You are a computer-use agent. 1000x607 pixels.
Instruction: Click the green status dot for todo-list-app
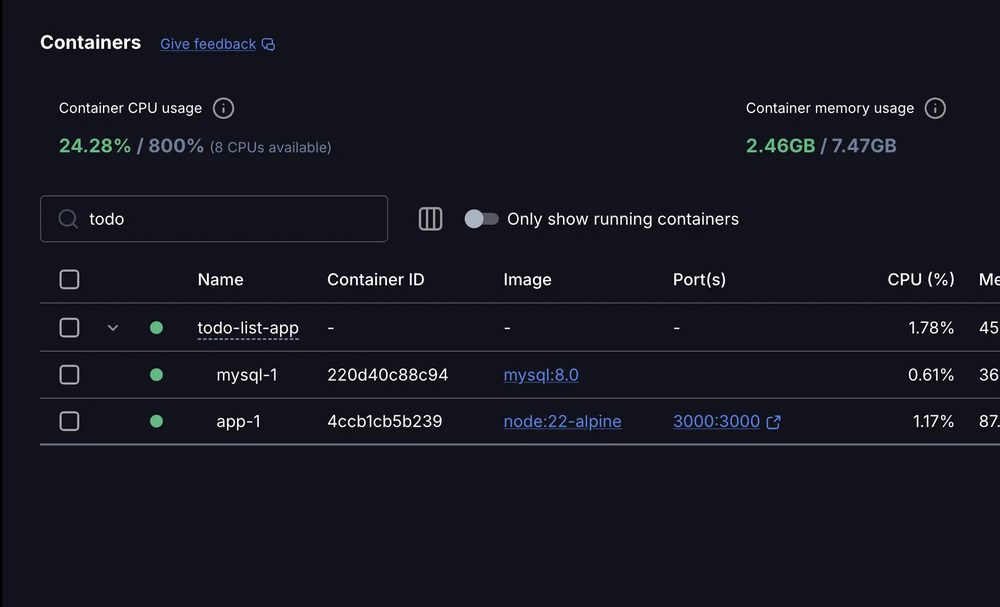tap(156, 328)
